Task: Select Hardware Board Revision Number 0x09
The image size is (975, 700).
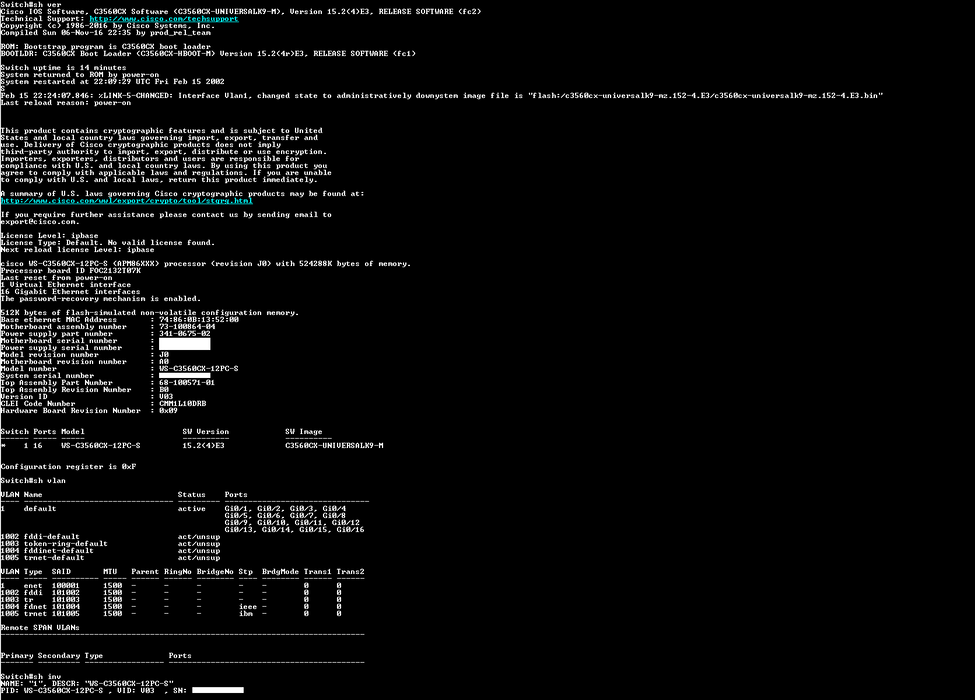Action: 169,410
